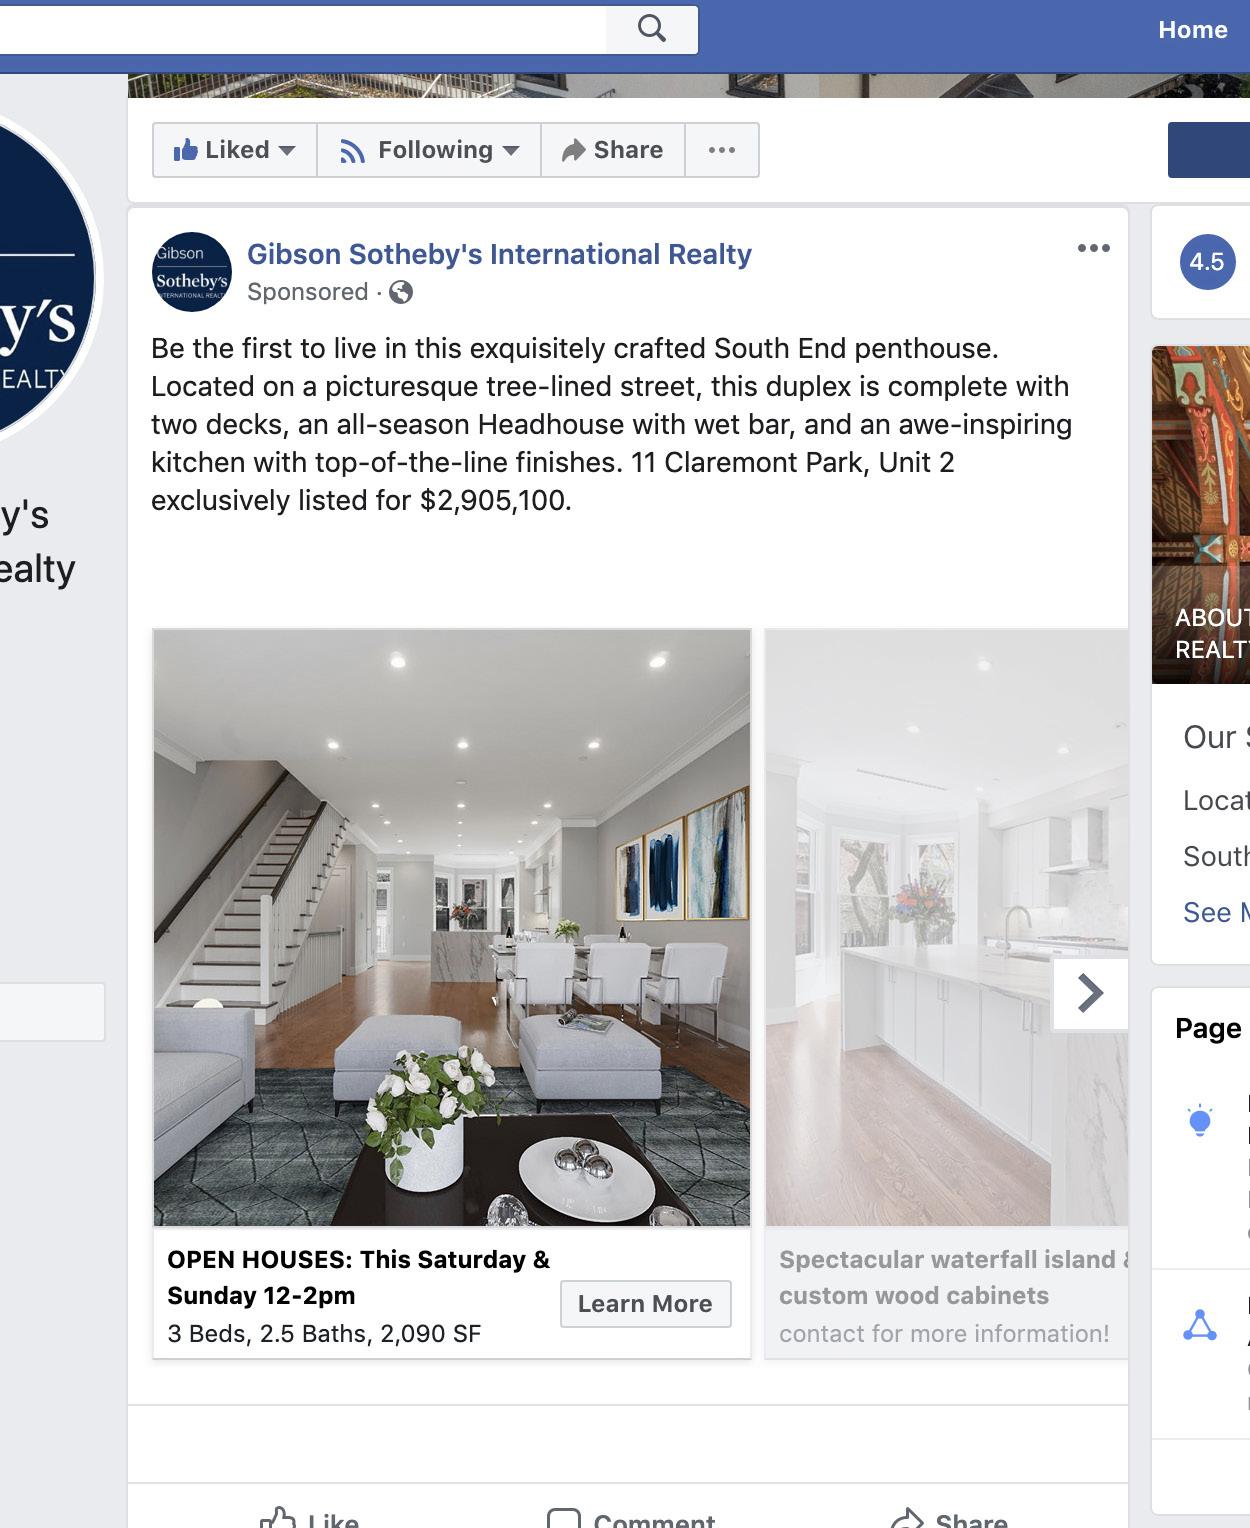Click the search magnifier icon

(651, 28)
